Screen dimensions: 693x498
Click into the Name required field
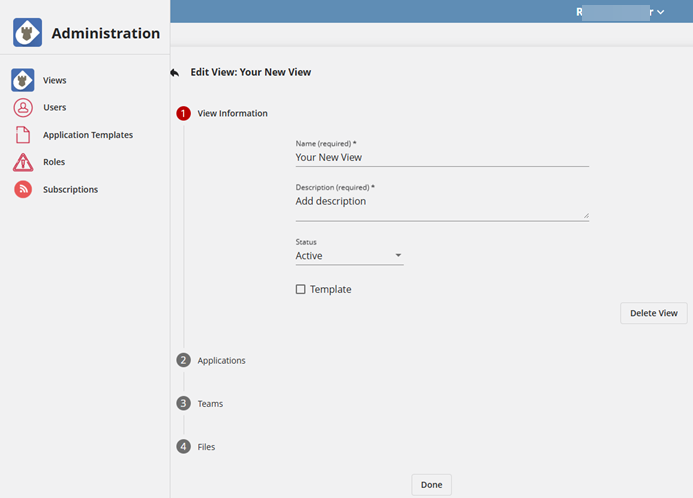[x=441, y=157]
